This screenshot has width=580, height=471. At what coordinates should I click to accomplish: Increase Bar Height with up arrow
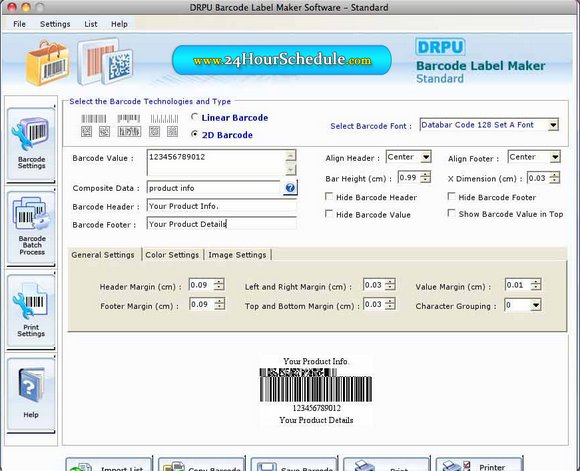tap(426, 174)
